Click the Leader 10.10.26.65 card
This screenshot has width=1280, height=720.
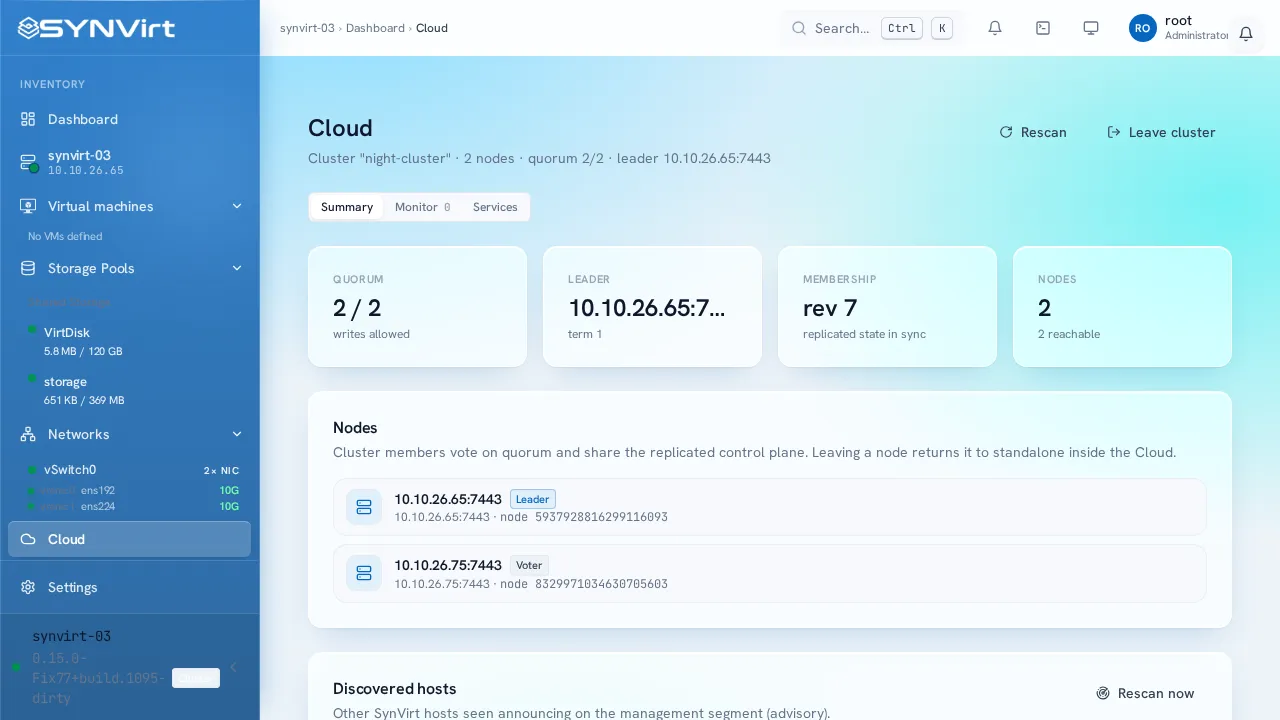click(x=652, y=307)
